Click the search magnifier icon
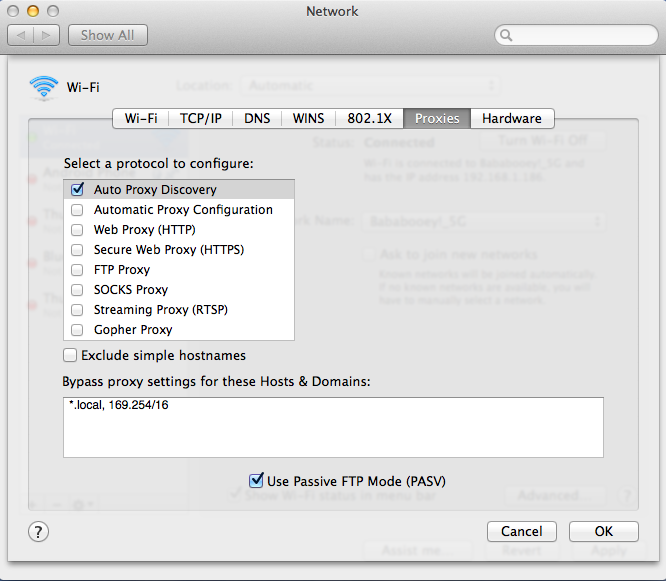The height and width of the screenshot is (581, 666). (x=506, y=35)
